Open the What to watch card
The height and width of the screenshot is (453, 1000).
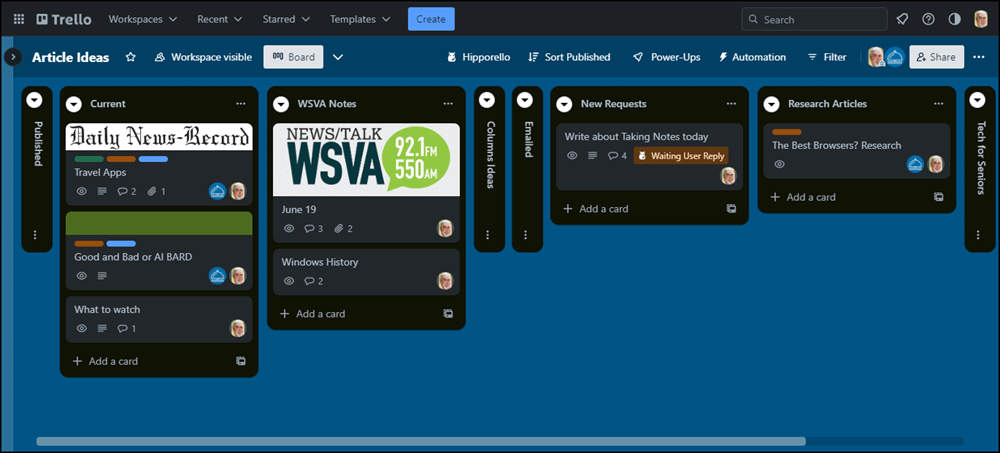[x=159, y=319]
